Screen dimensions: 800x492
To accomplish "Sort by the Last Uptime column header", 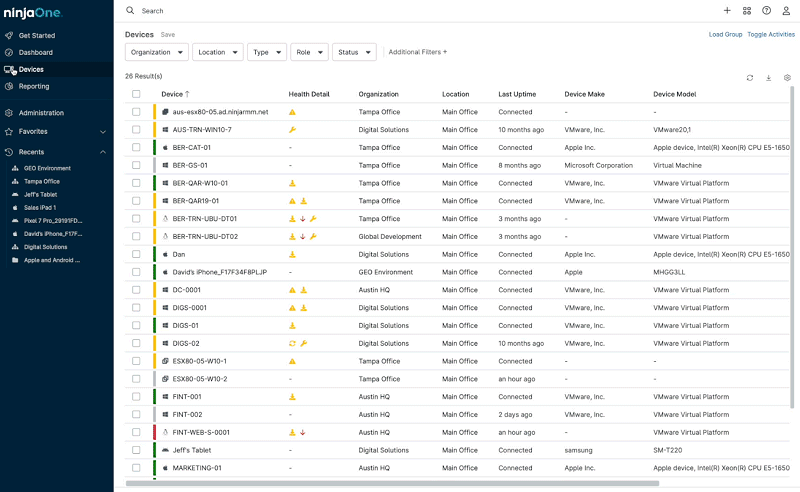I will click(517, 94).
